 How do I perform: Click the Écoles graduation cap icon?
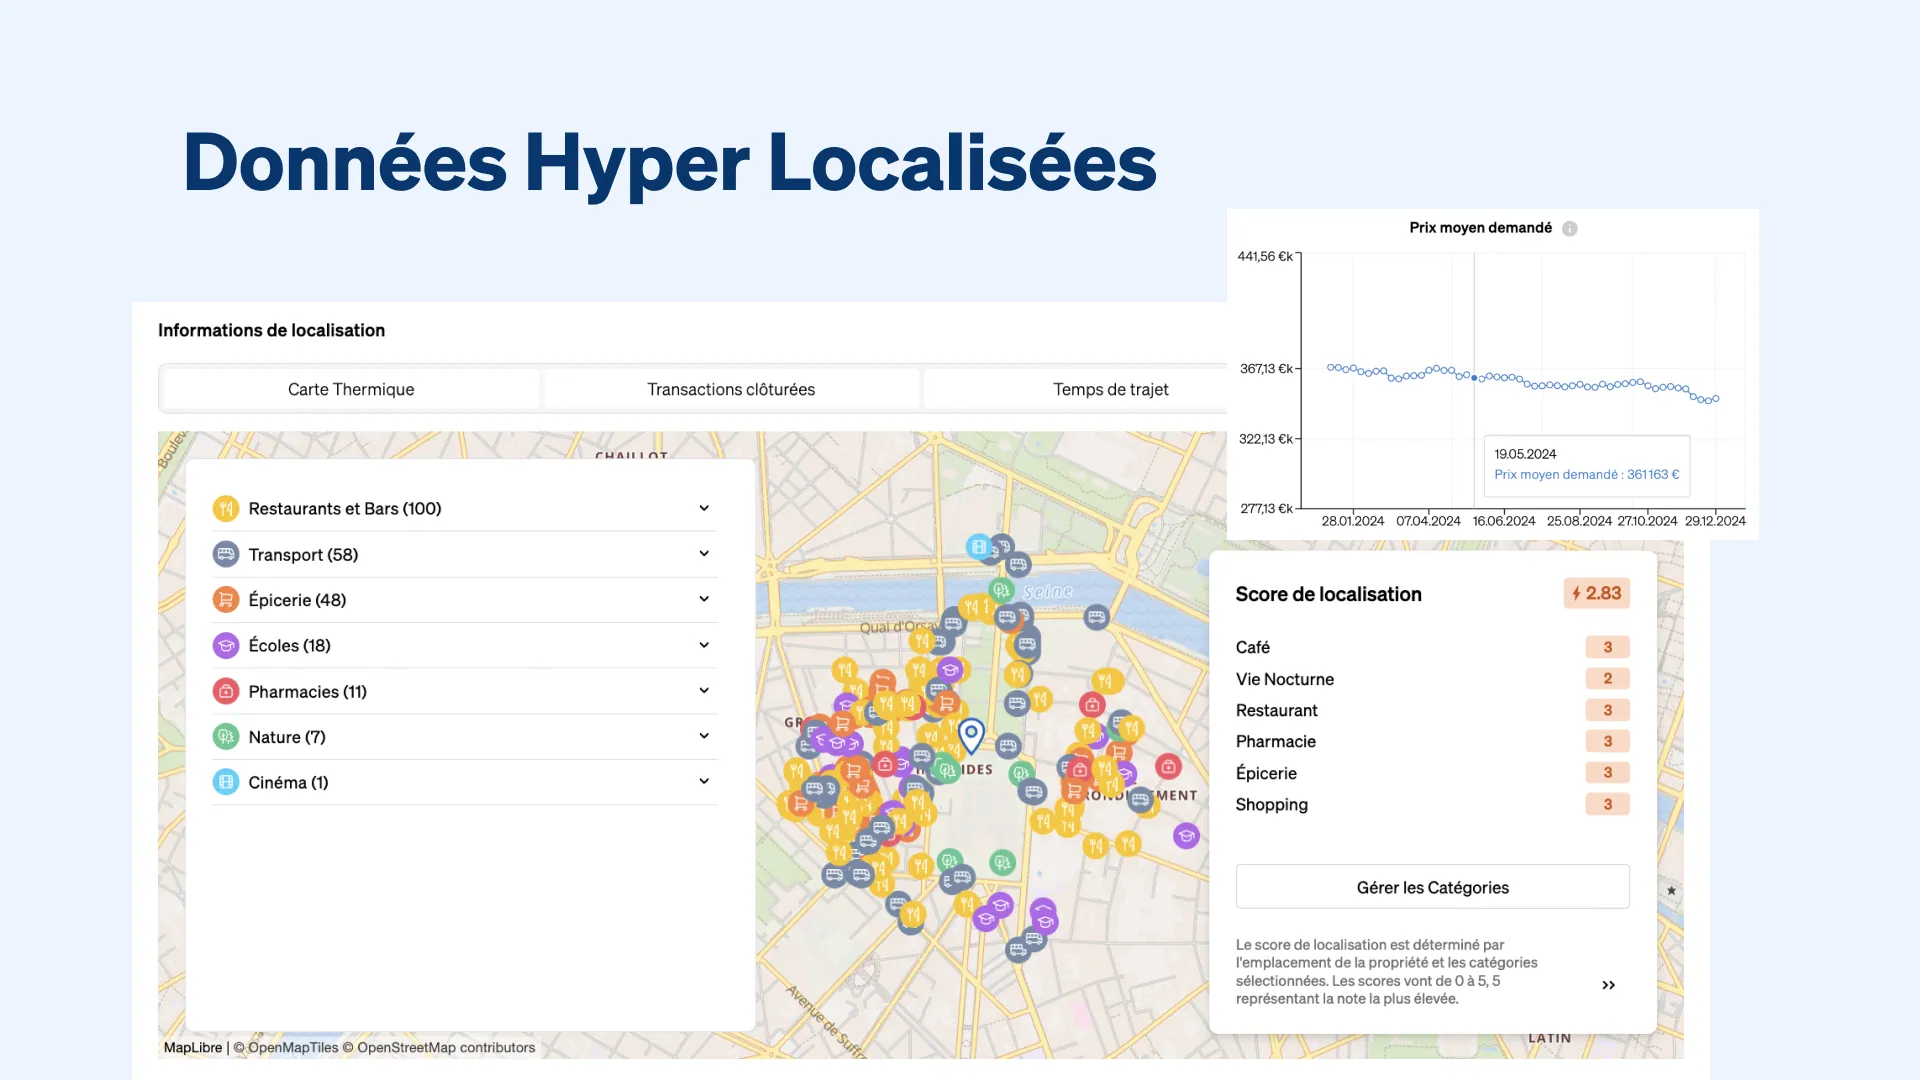226,645
